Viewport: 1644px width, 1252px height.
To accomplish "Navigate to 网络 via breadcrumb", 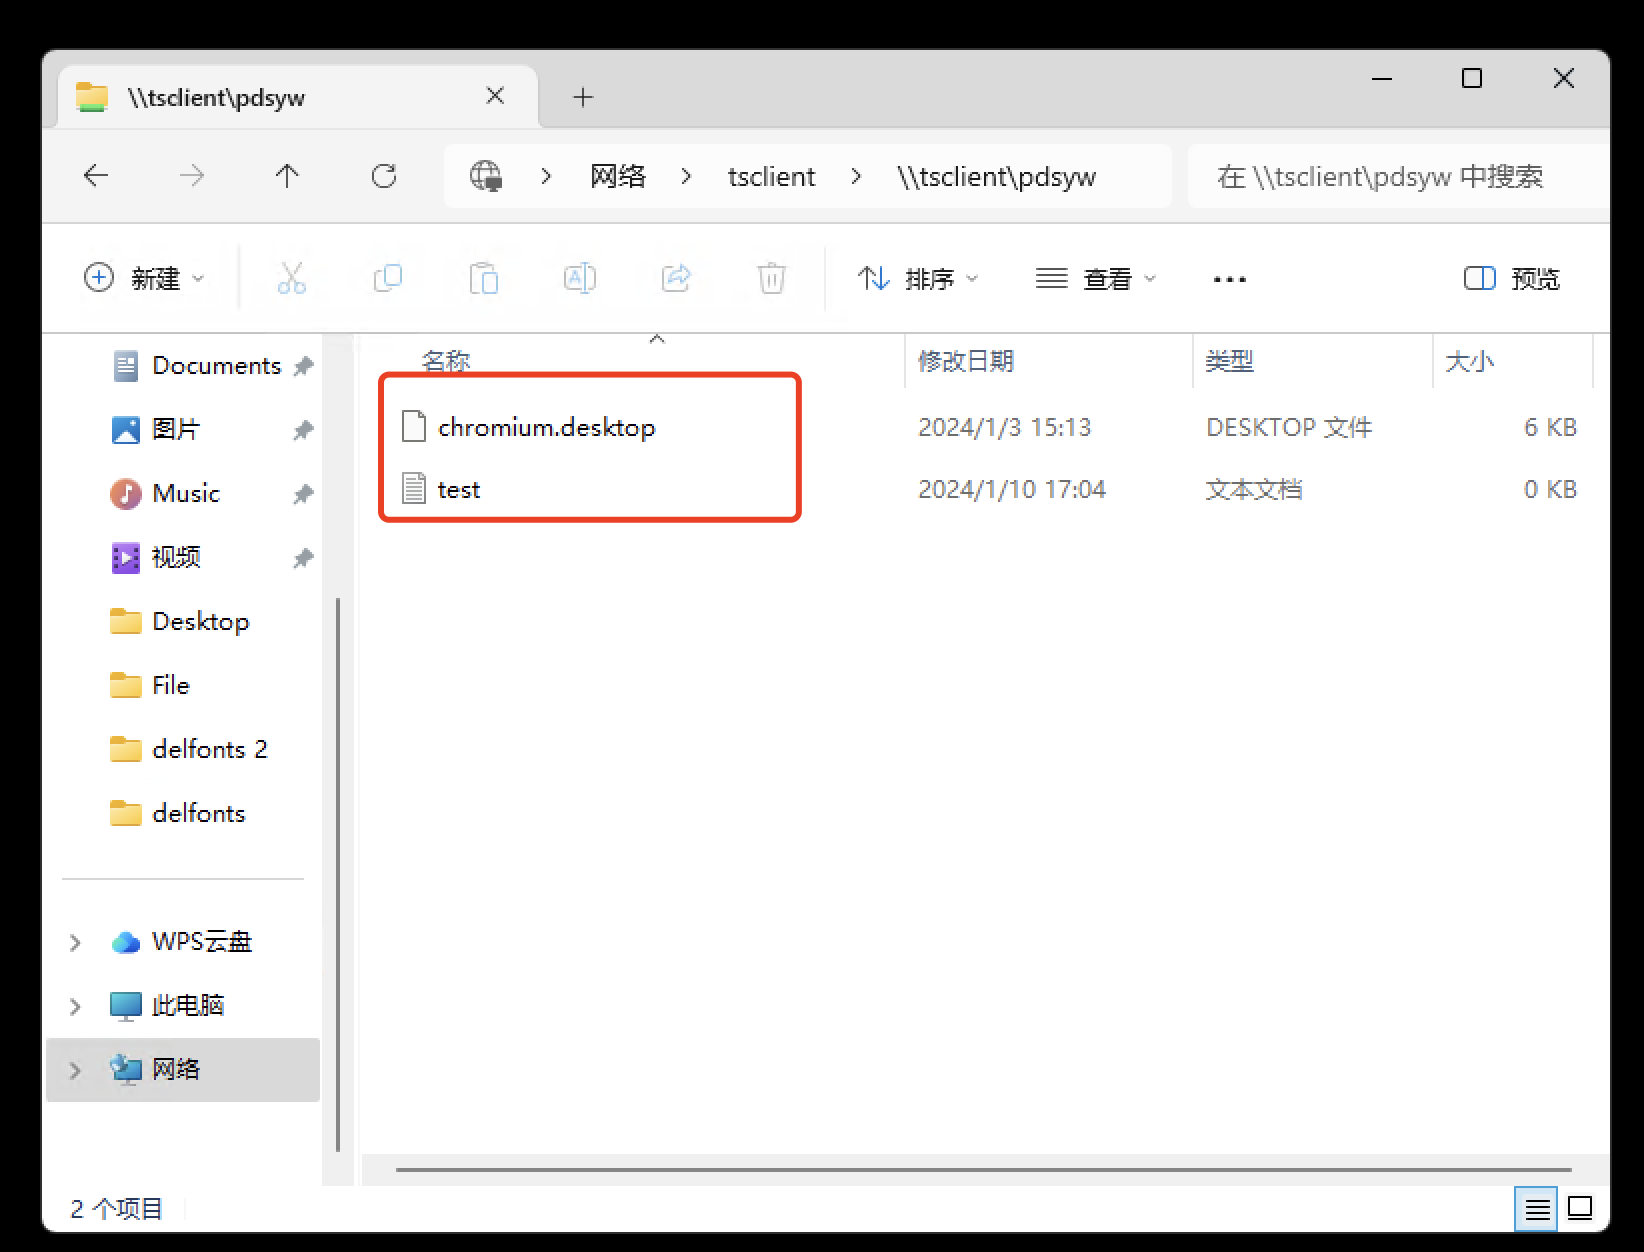I will 617,176.
